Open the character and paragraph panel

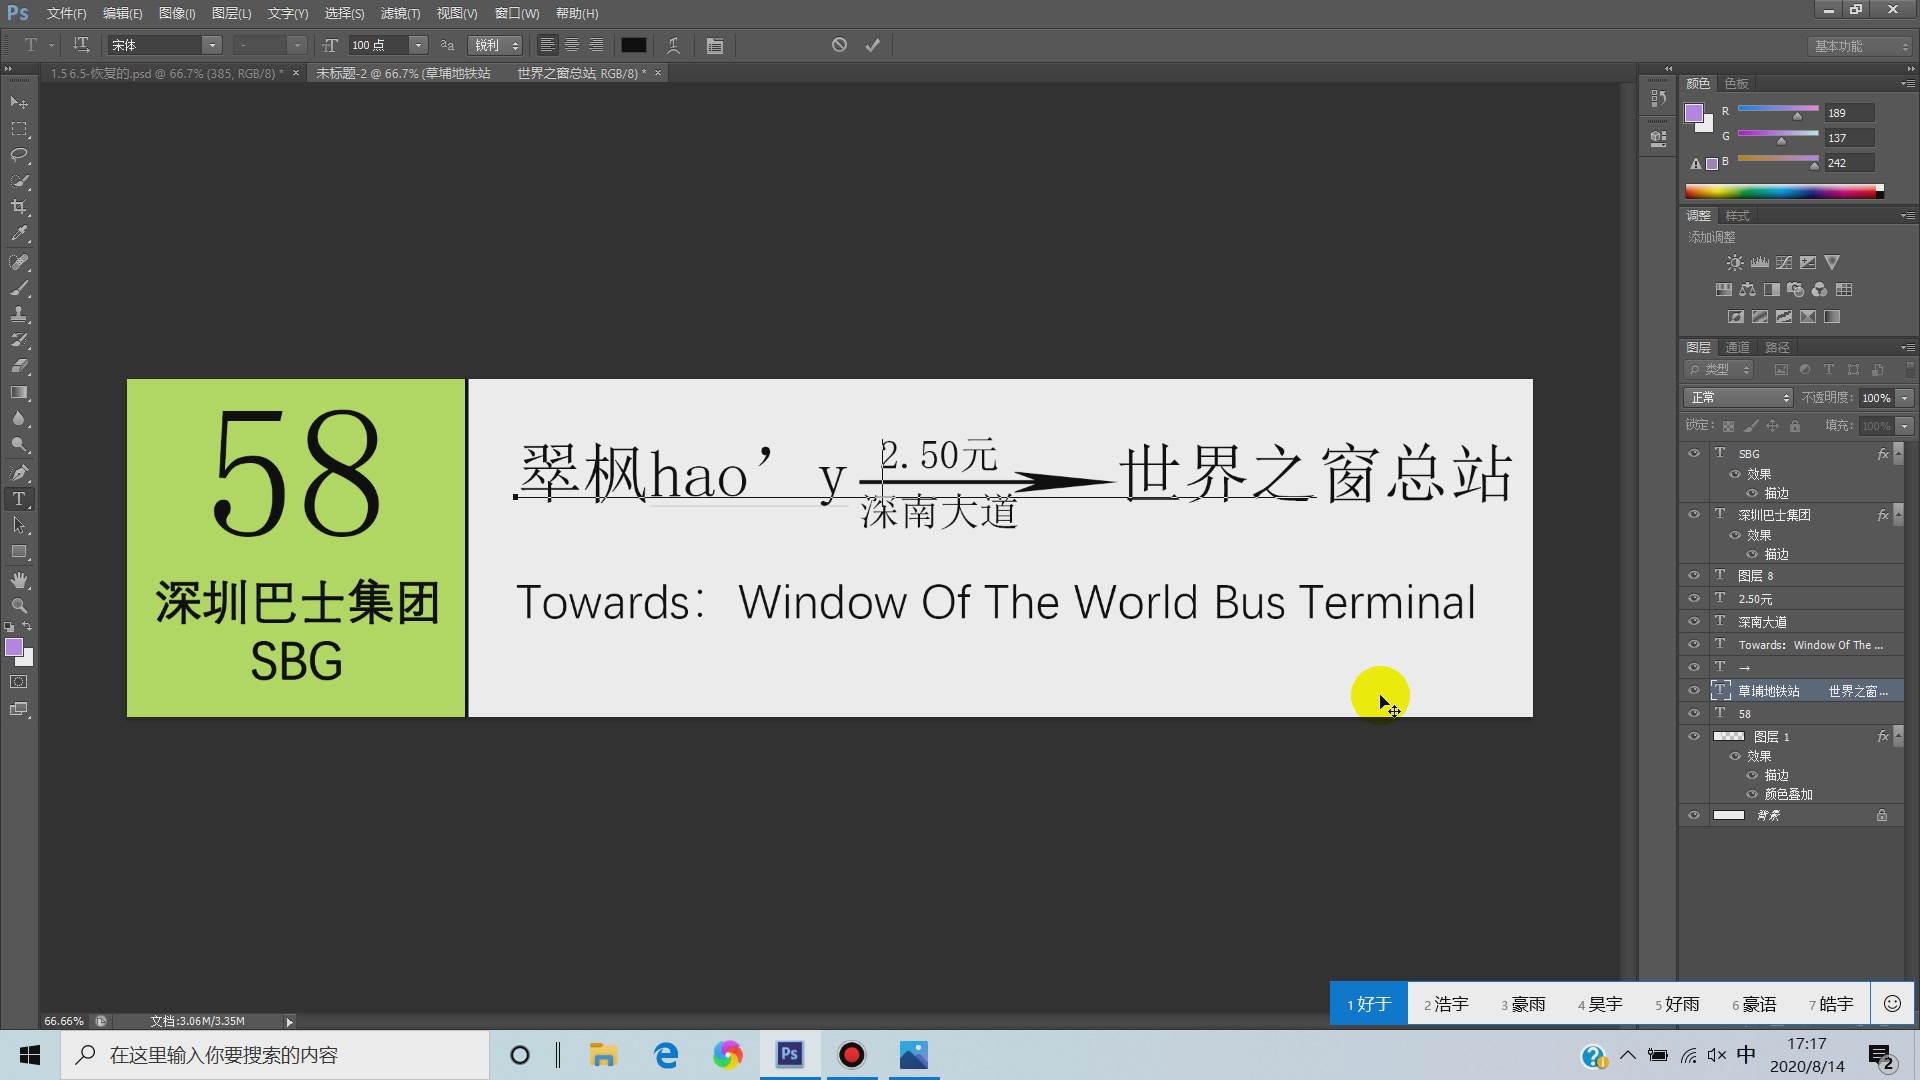point(714,46)
